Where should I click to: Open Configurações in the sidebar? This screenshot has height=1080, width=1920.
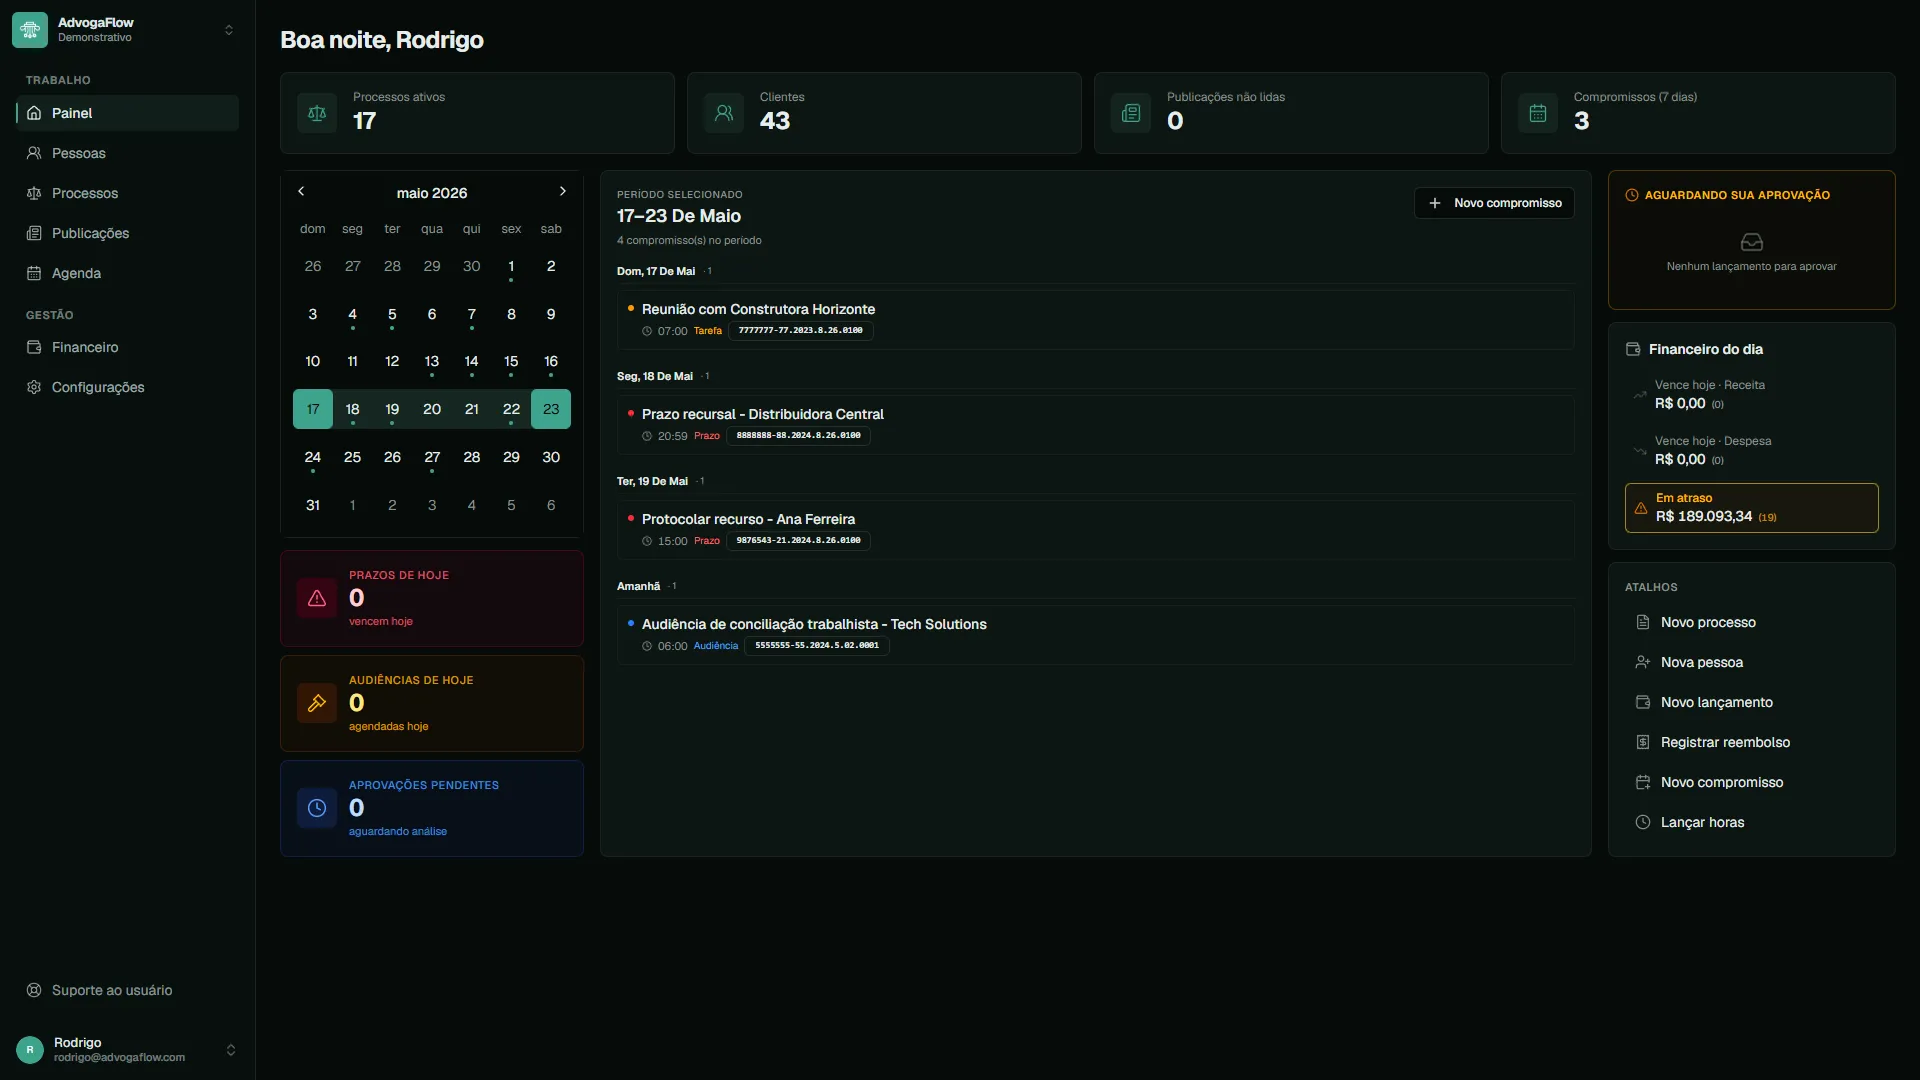(x=127, y=387)
